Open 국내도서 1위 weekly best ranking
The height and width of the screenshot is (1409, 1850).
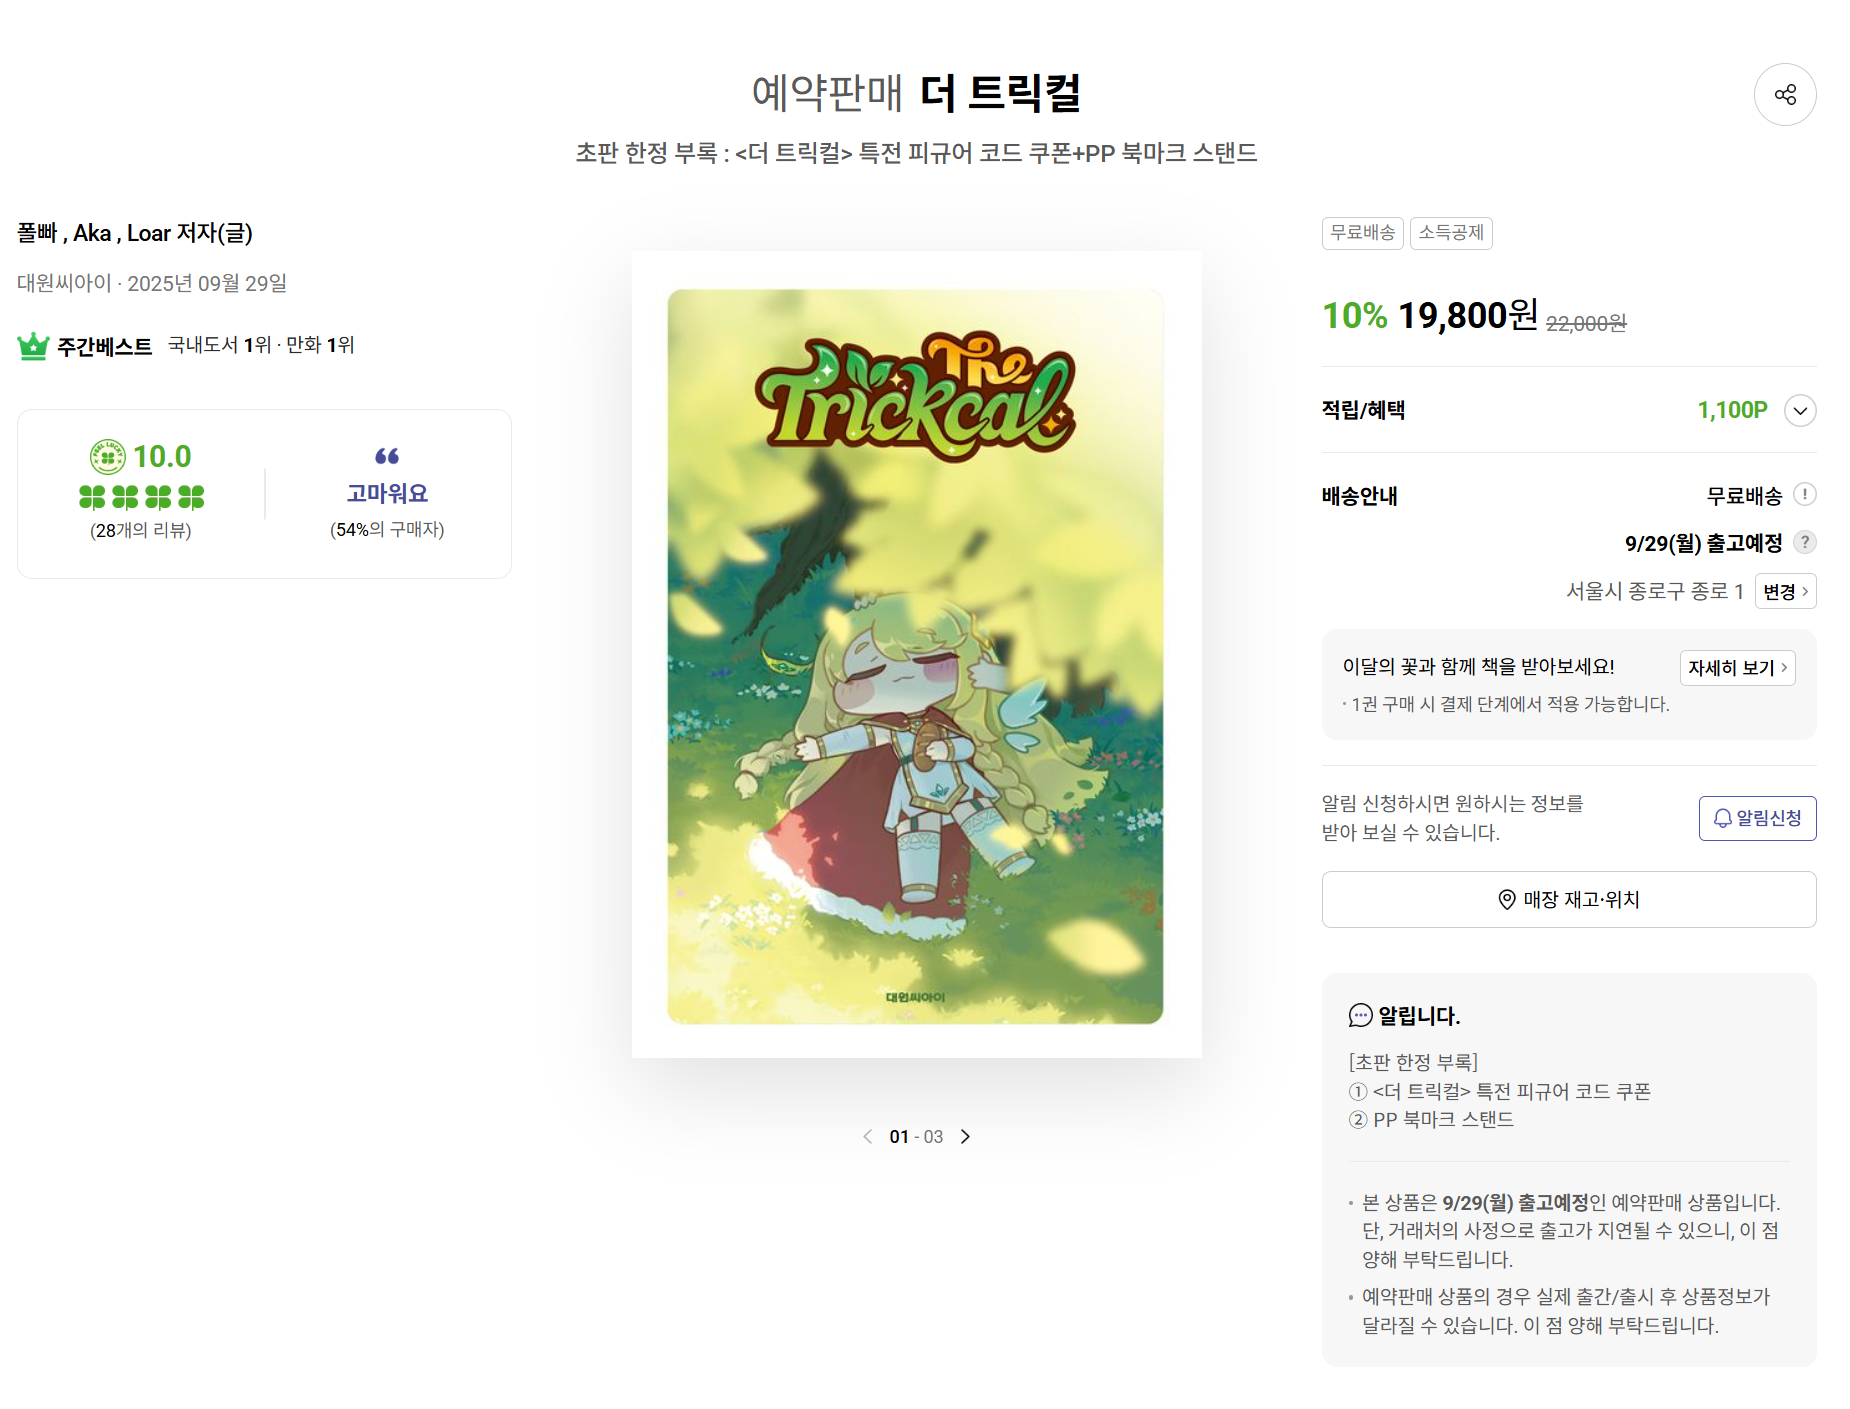[219, 345]
